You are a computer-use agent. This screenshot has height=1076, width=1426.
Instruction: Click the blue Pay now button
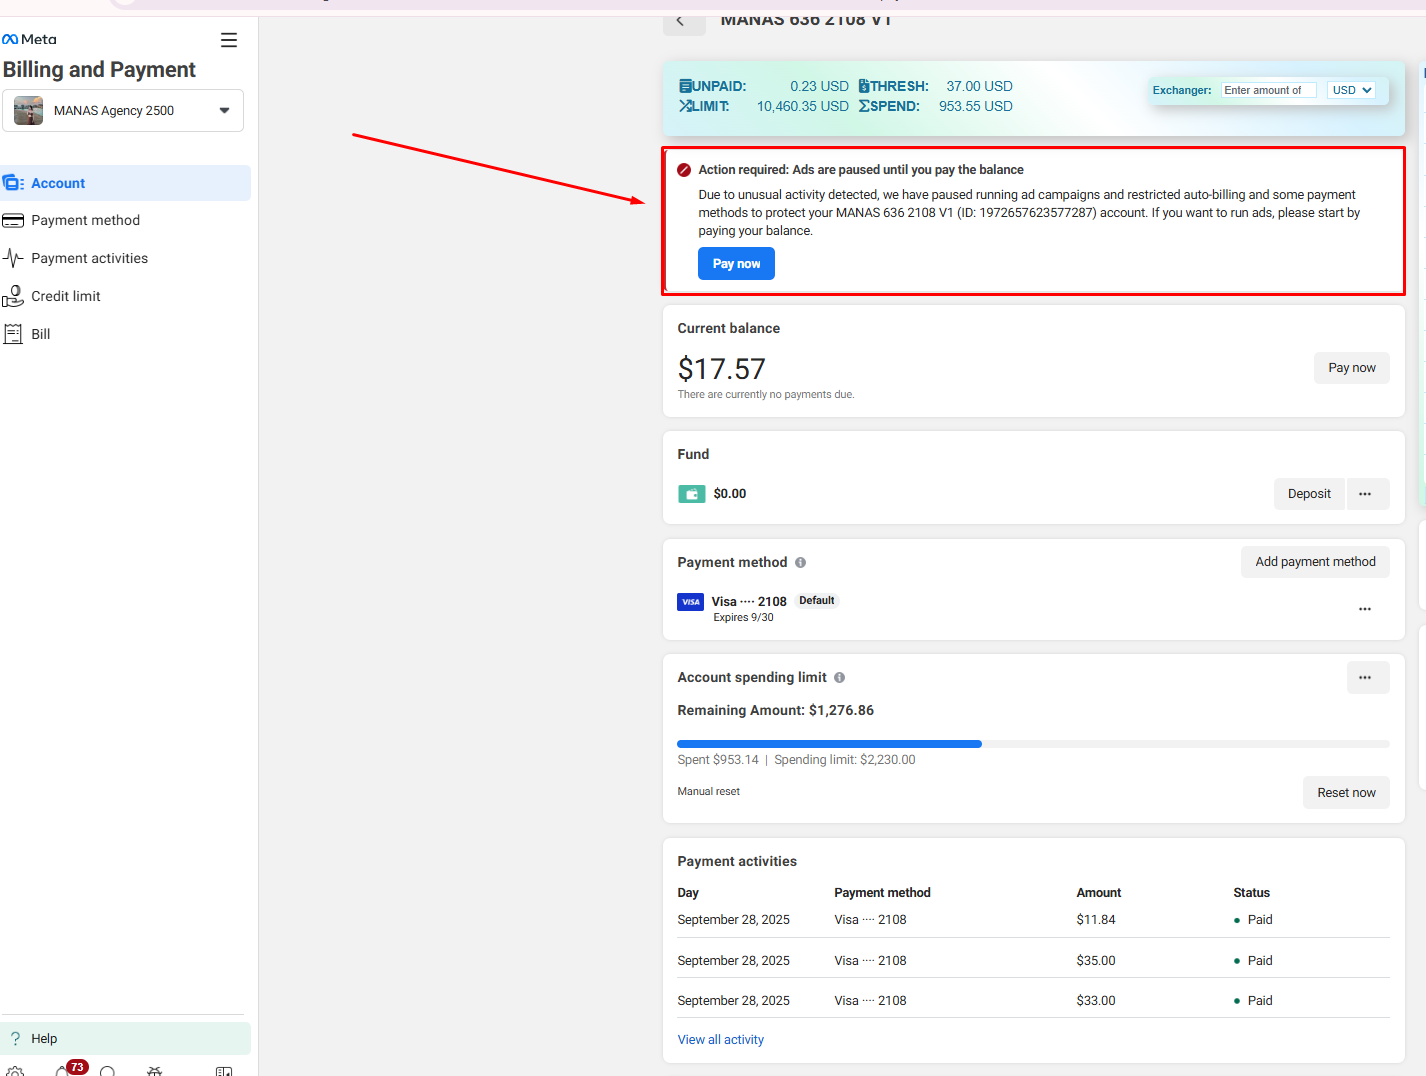tap(736, 264)
